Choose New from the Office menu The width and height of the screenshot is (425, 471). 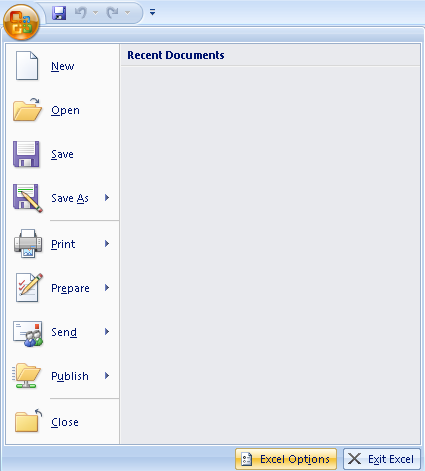(x=62, y=66)
